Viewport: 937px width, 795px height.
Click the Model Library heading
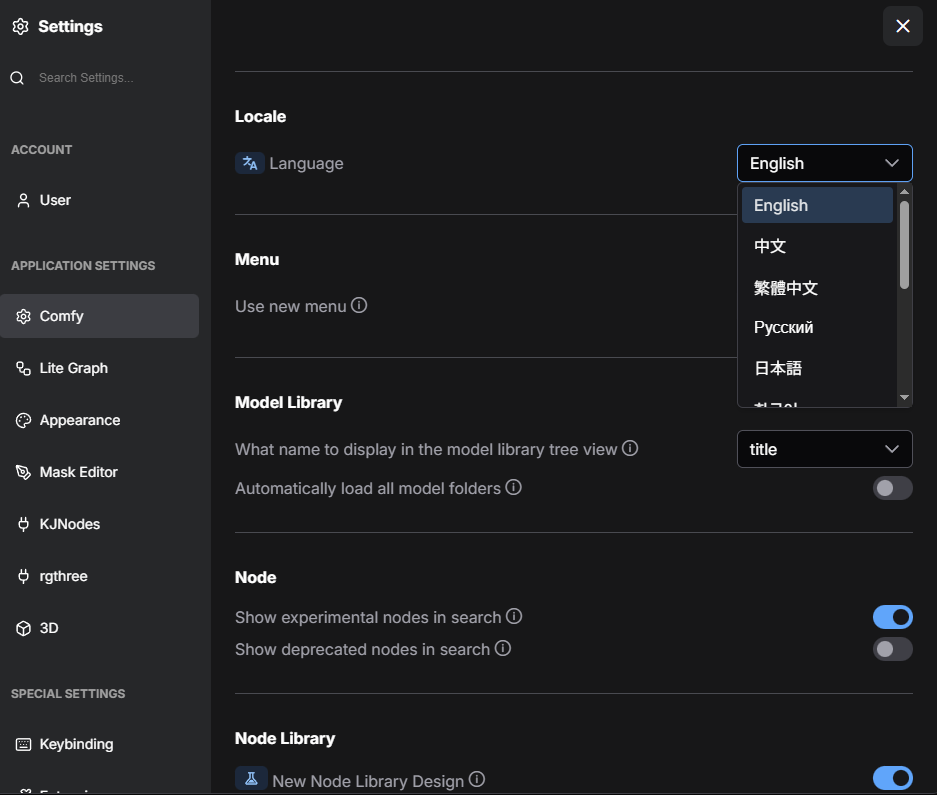pos(288,402)
